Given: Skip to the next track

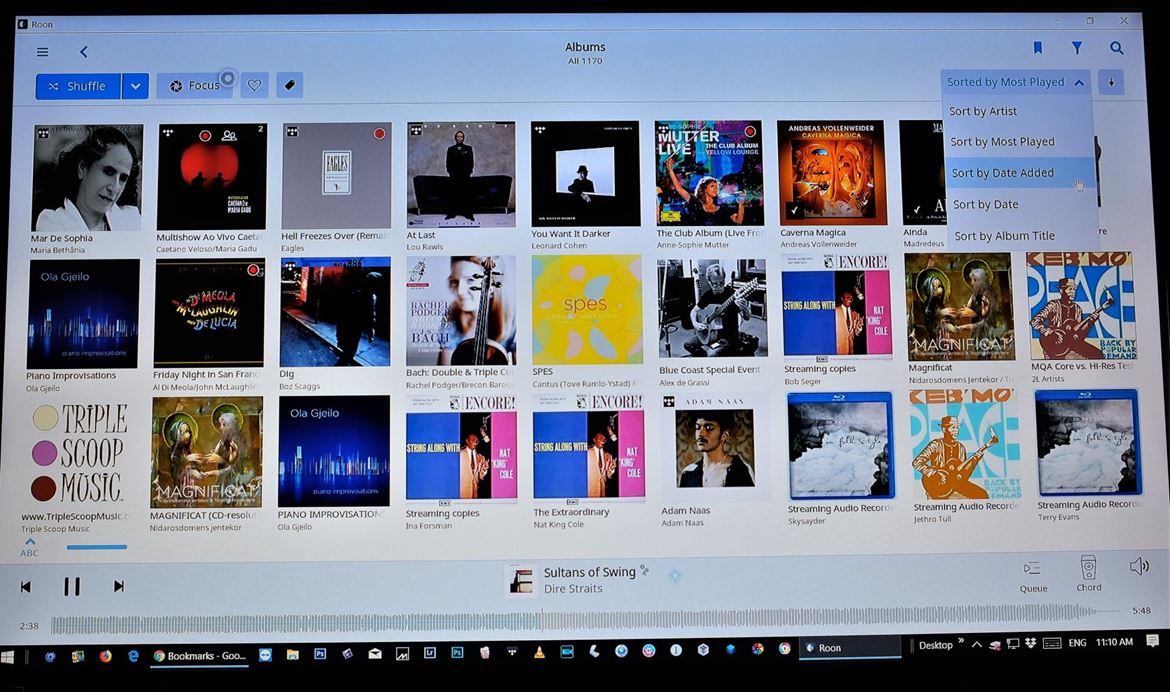Looking at the screenshot, I should [119, 586].
